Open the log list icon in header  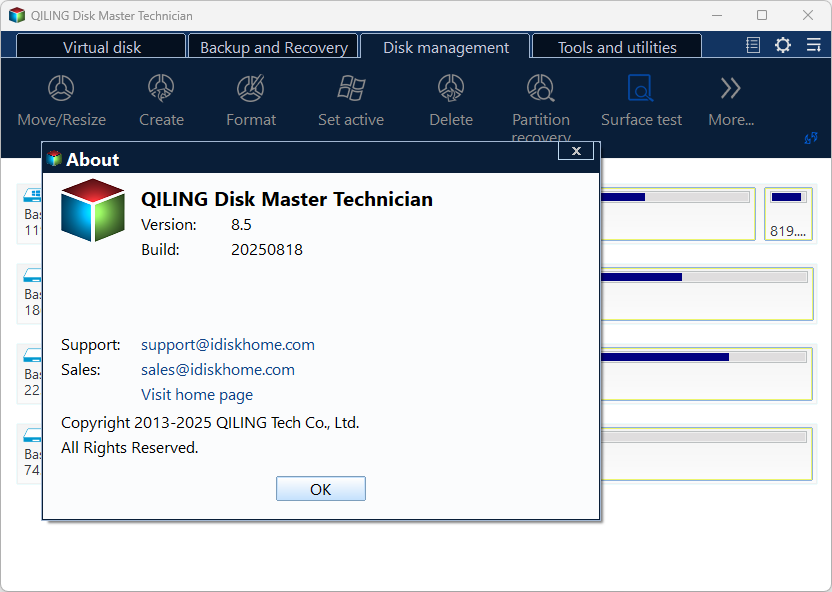pyautogui.click(x=753, y=45)
